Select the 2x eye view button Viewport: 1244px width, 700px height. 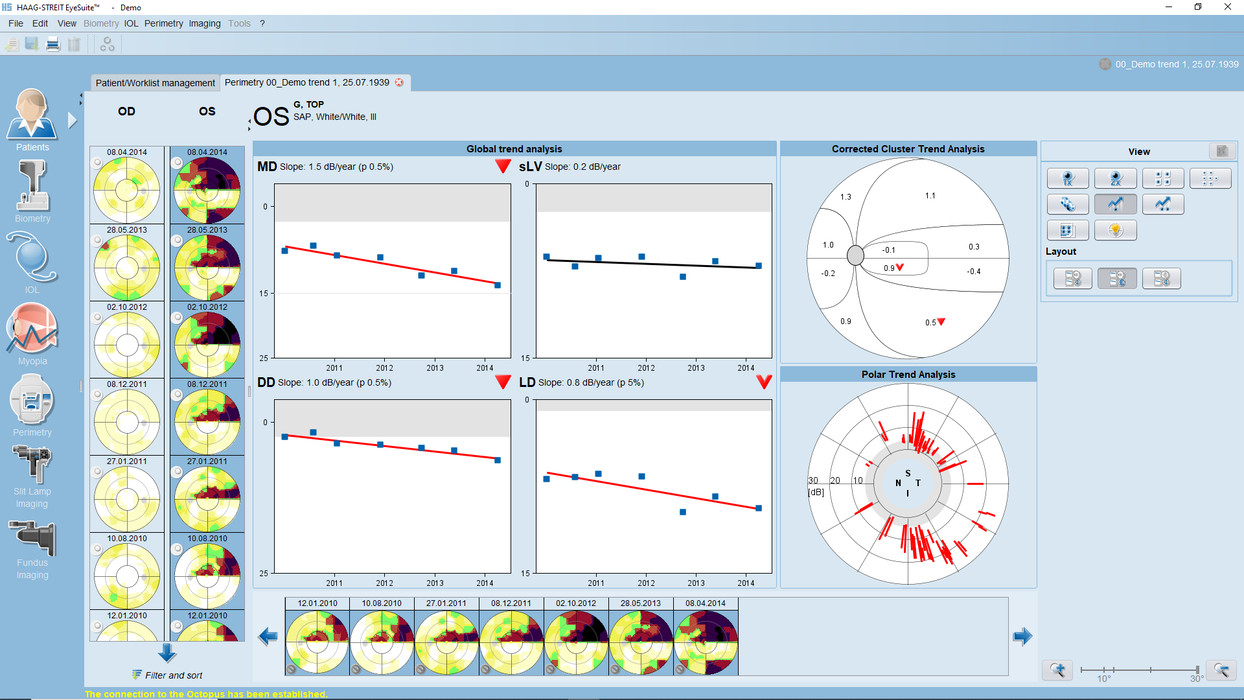(x=1115, y=179)
